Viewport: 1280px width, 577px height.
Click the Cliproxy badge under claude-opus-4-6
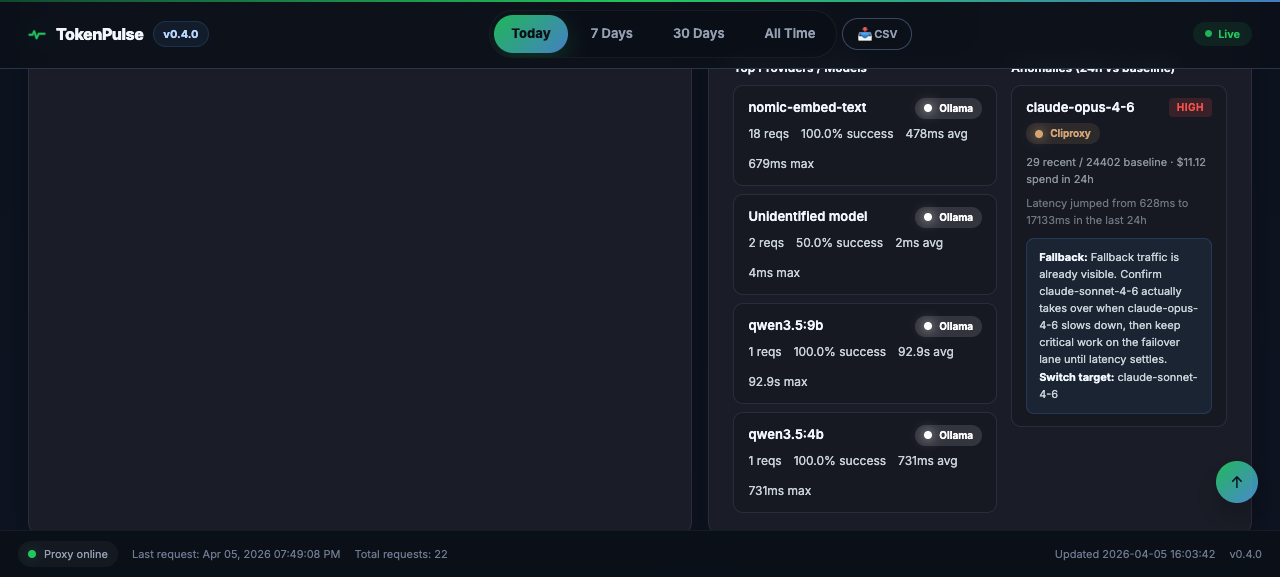tap(1062, 133)
